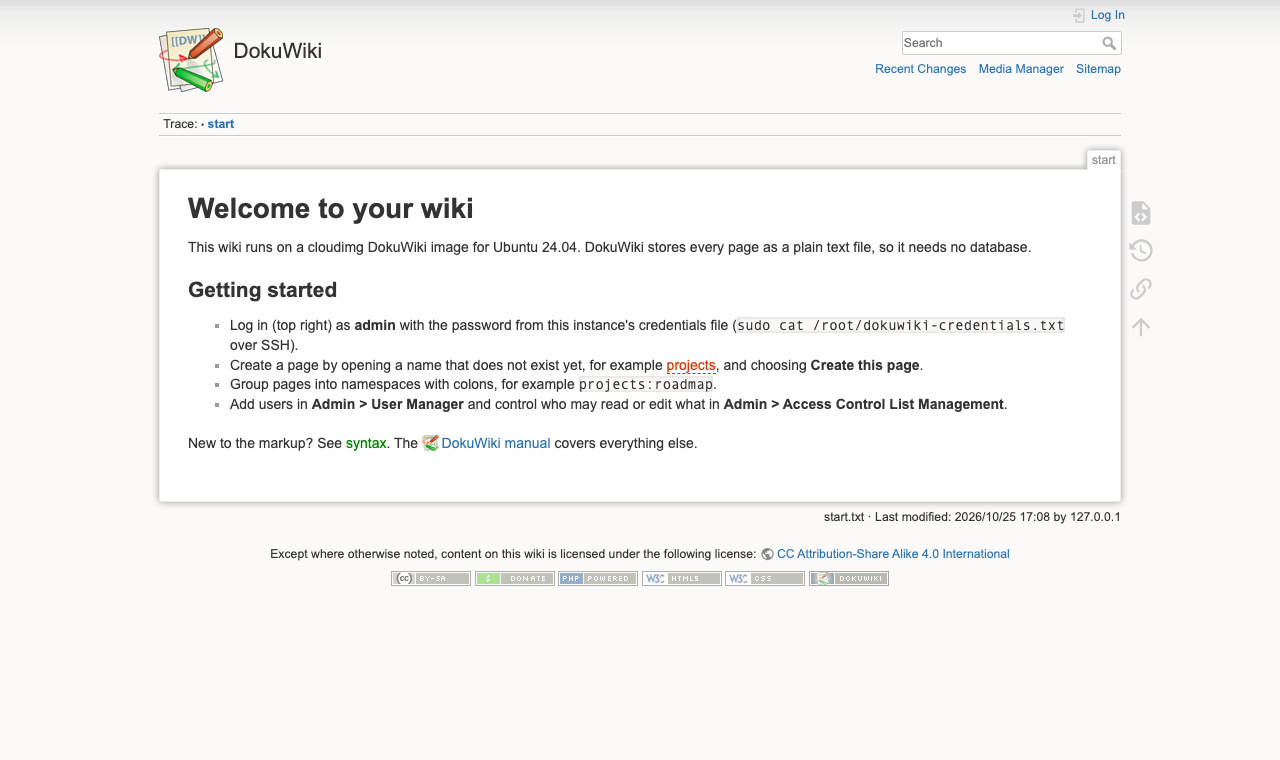Click the start.txt last modified text
Viewport: 1280px width, 760px height.
tap(972, 517)
